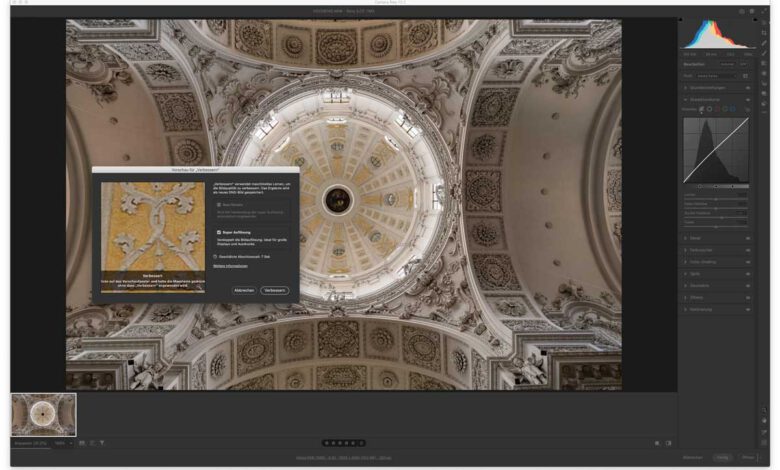Open the filmstrip sort options icon
780x470 pixels.
tap(93, 443)
